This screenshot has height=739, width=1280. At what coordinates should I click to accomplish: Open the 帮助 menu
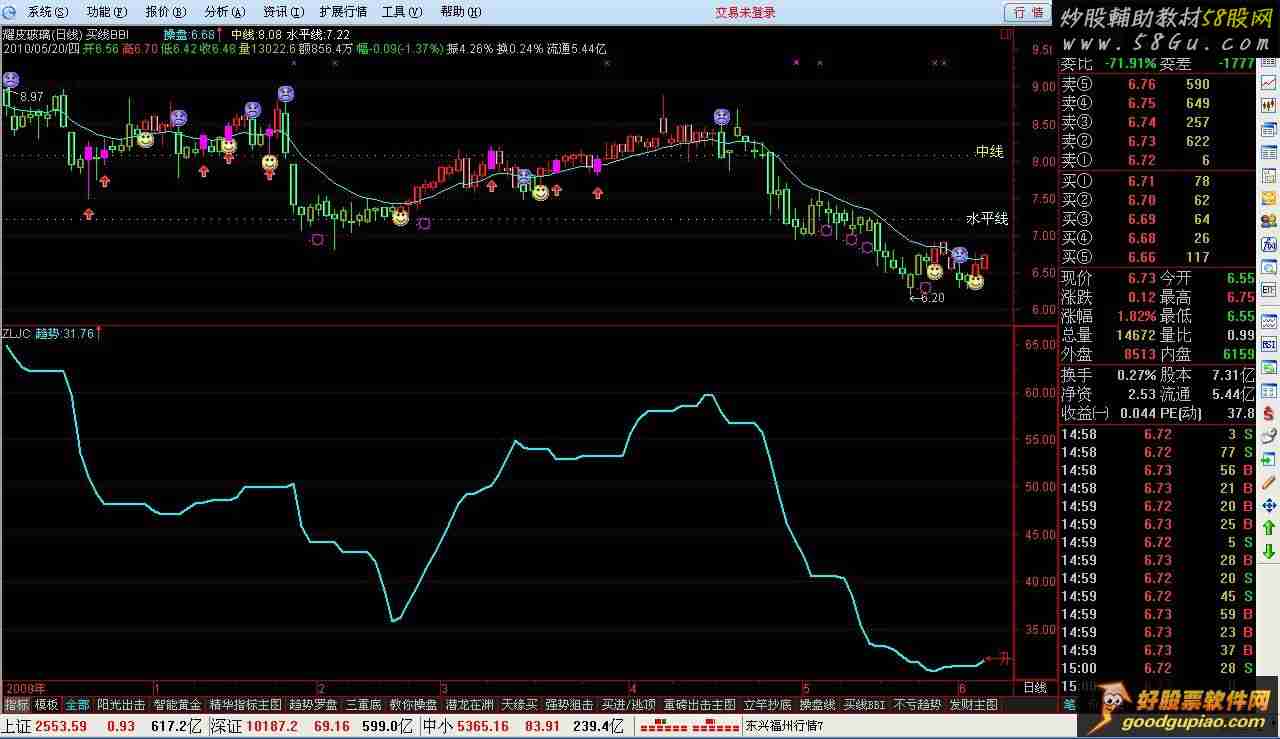[462, 12]
